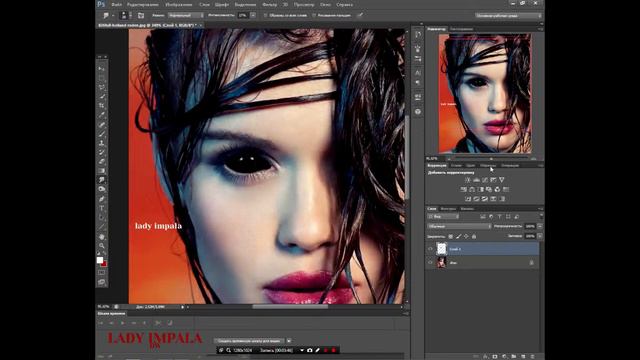
Task: Add a Hue/Saturation adjustment
Action: click(x=464, y=189)
